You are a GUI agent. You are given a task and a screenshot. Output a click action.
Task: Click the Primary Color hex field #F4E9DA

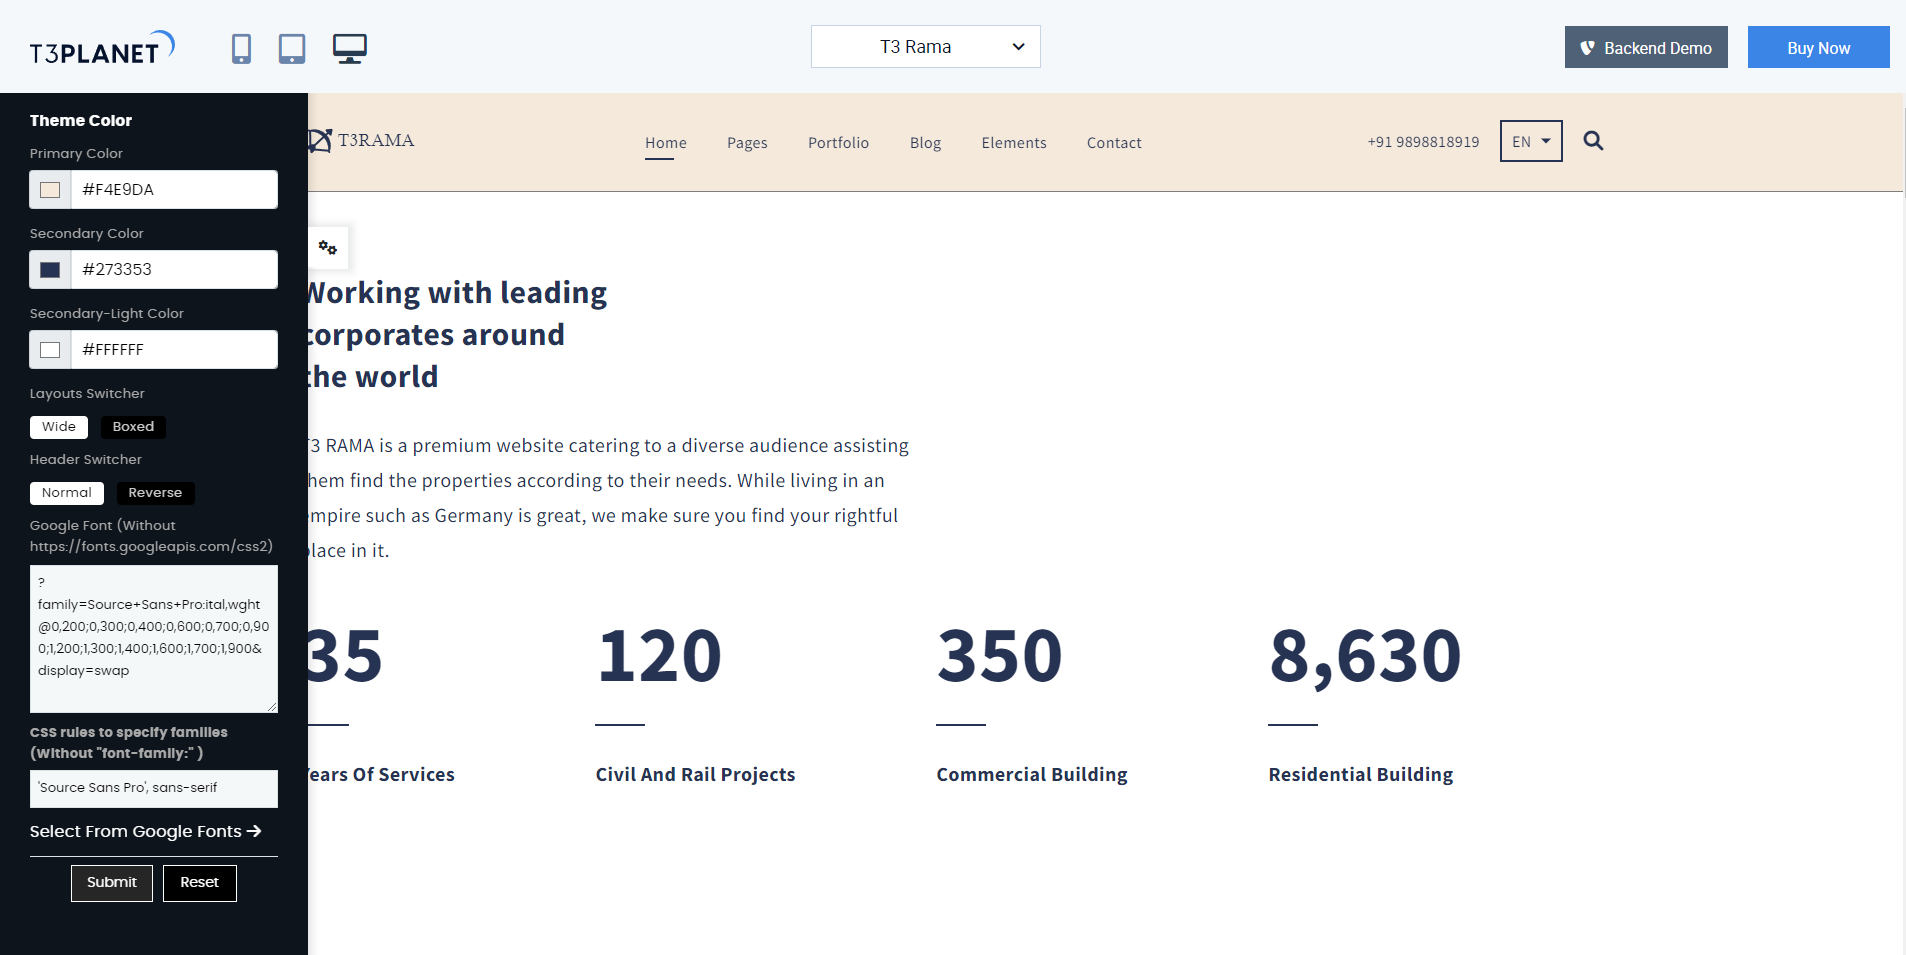[174, 190]
